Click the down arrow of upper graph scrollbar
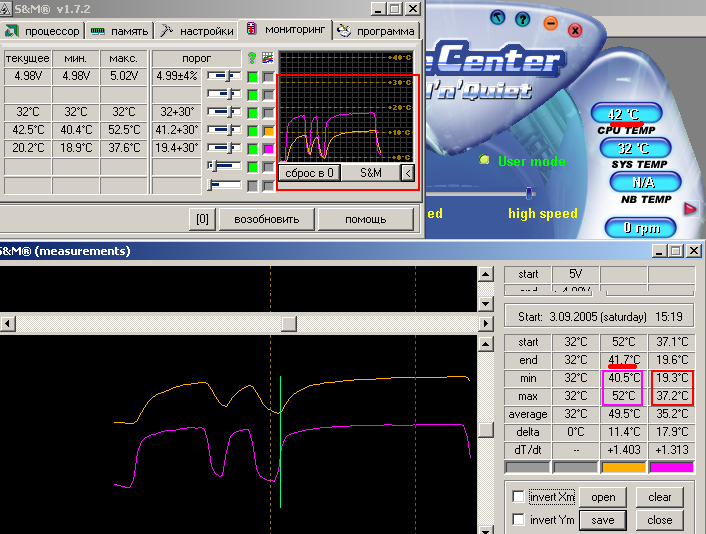 485,303
